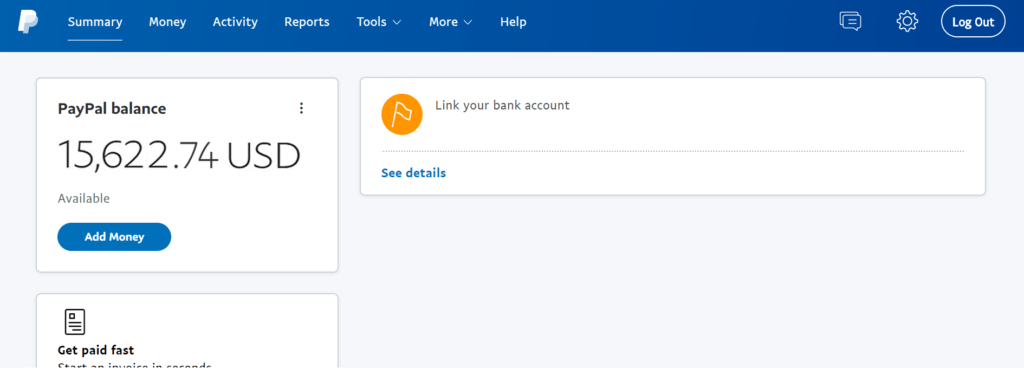Screen dimensions: 1024x368
Task: Click the chevron next to Tools
Action: 396,22
